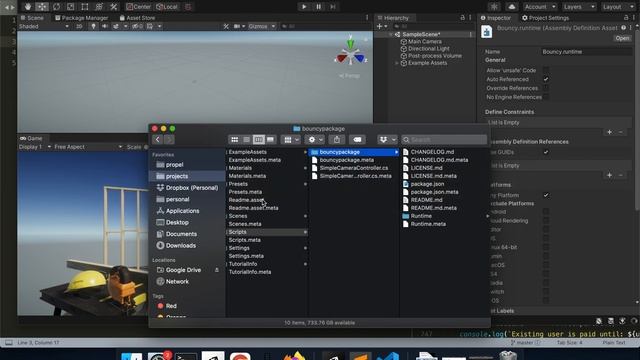This screenshot has height=360, width=640.
Task: Open the custom editor tools icon
Action: click(113, 7)
